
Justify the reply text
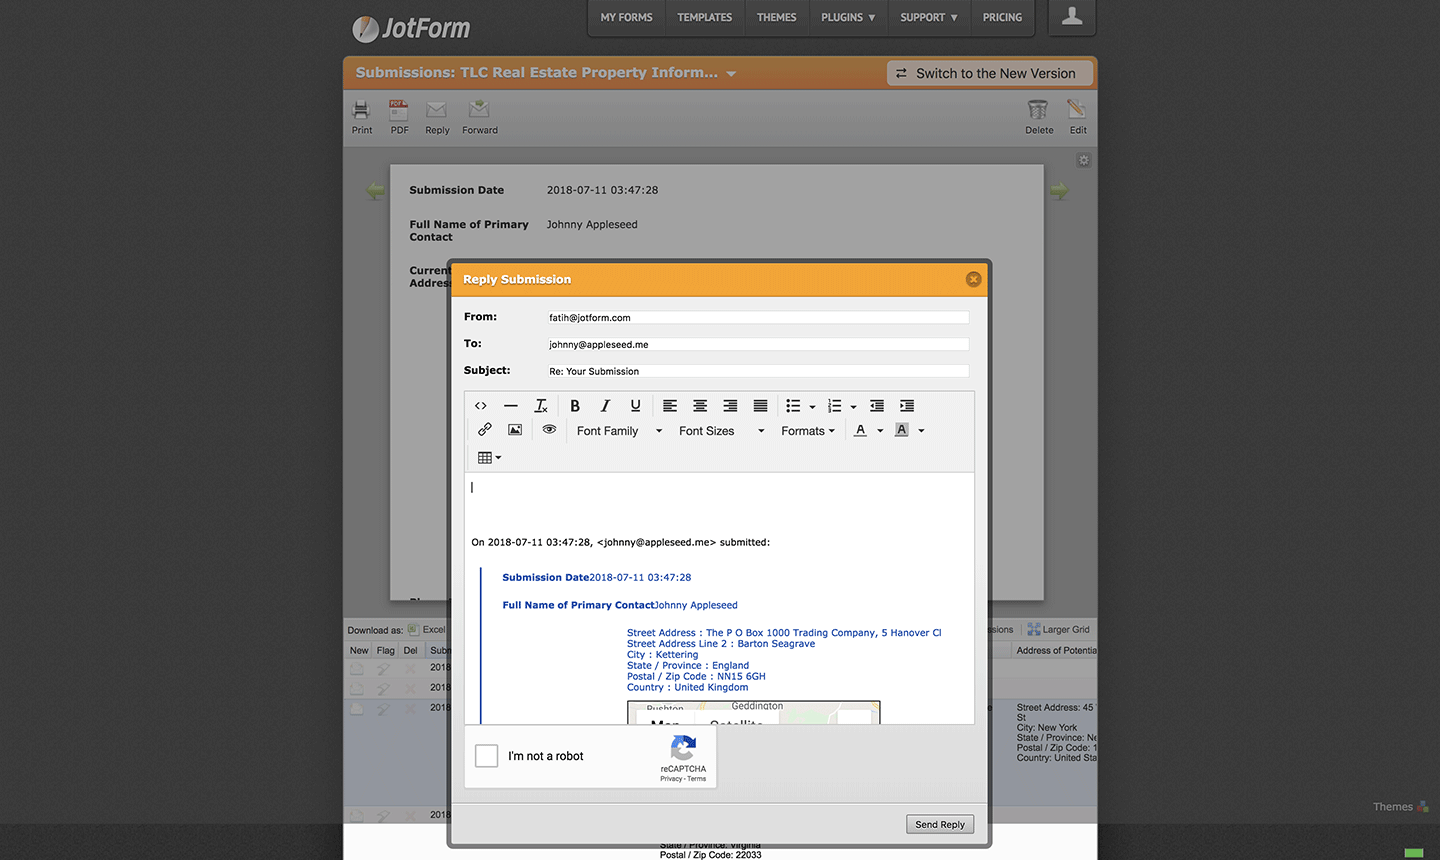point(760,406)
